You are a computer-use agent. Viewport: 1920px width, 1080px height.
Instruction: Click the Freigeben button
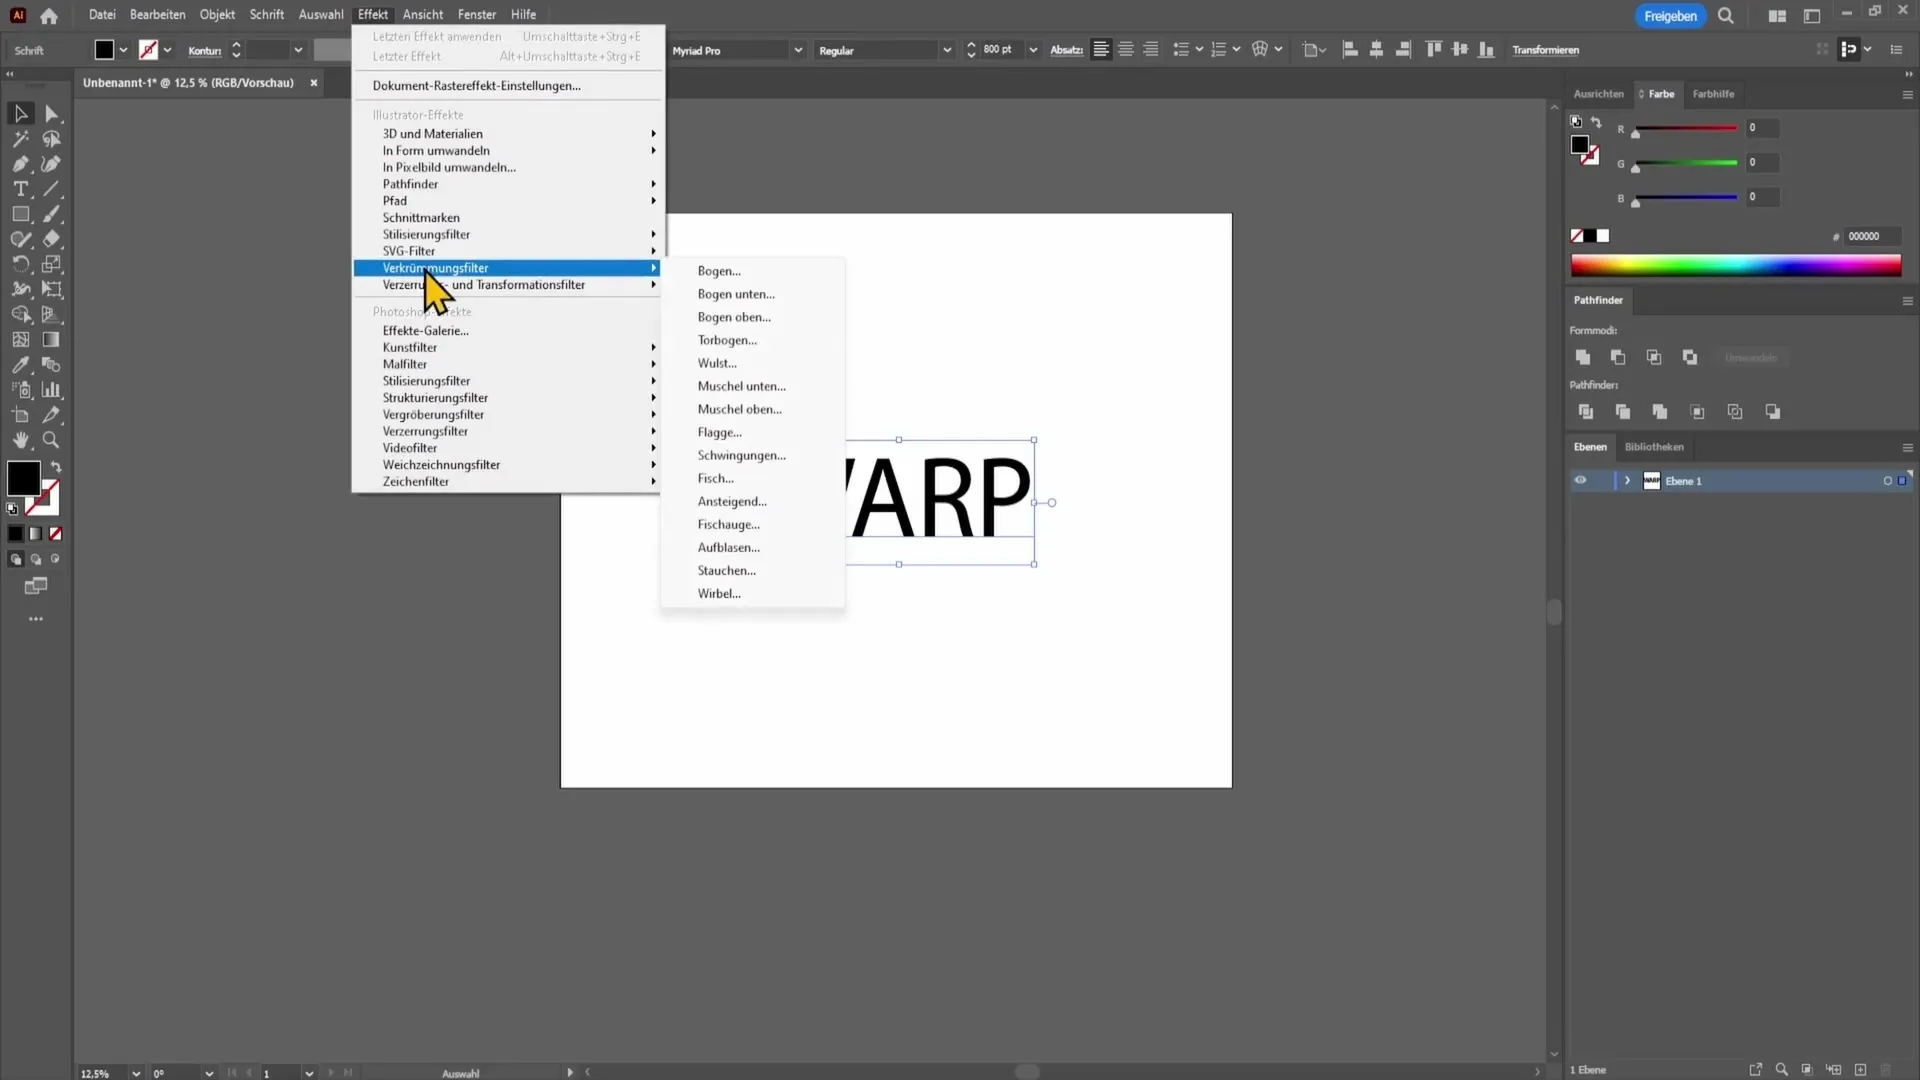1670,16
